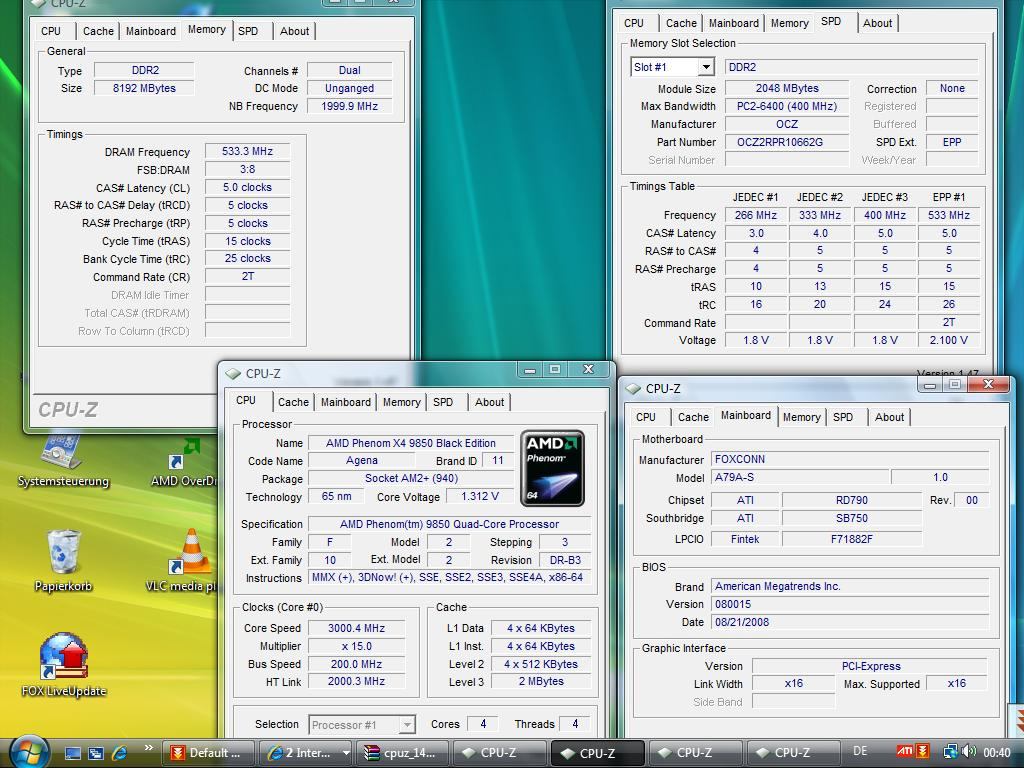Click BIOS date 08/21/2008 field

tap(850, 622)
